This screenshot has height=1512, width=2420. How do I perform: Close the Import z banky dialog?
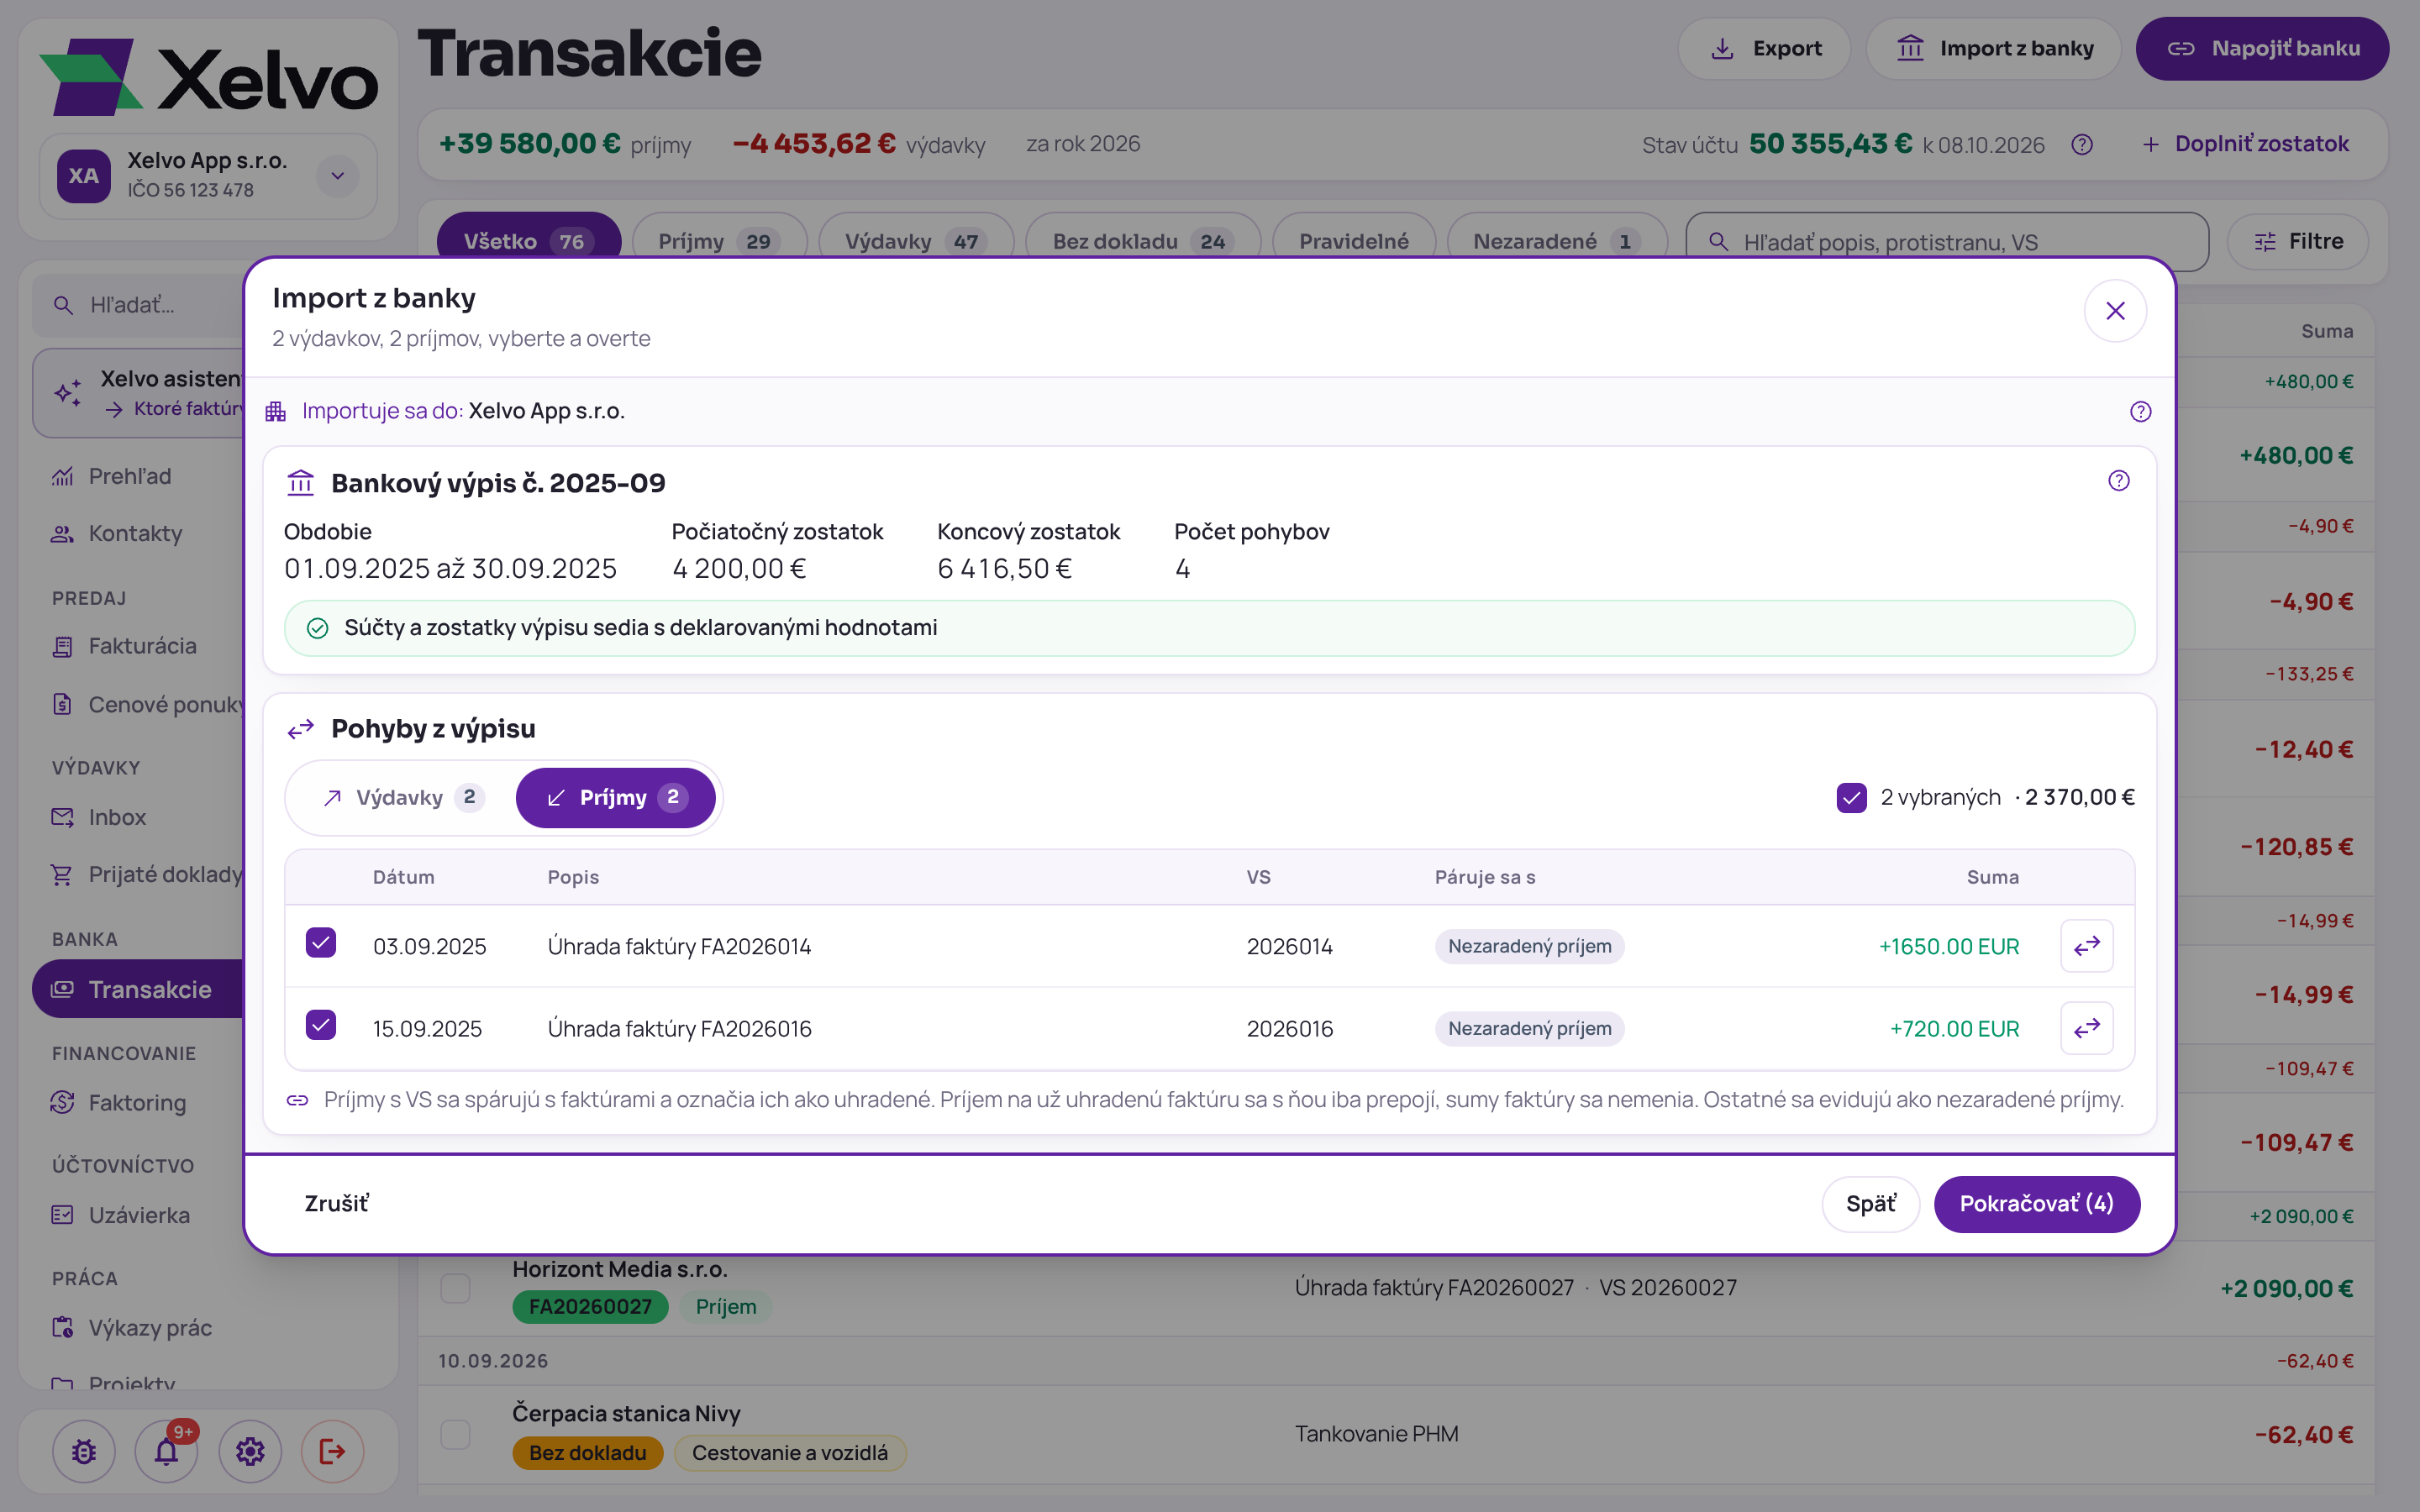[x=2115, y=311]
